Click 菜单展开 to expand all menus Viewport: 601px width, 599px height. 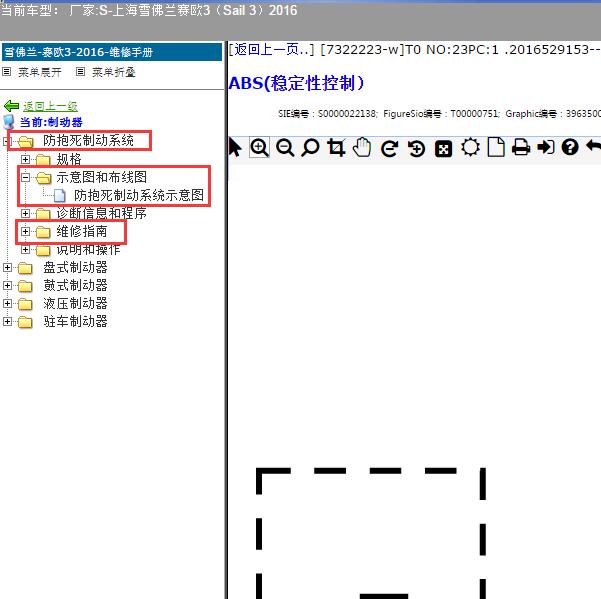[x=40, y=72]
